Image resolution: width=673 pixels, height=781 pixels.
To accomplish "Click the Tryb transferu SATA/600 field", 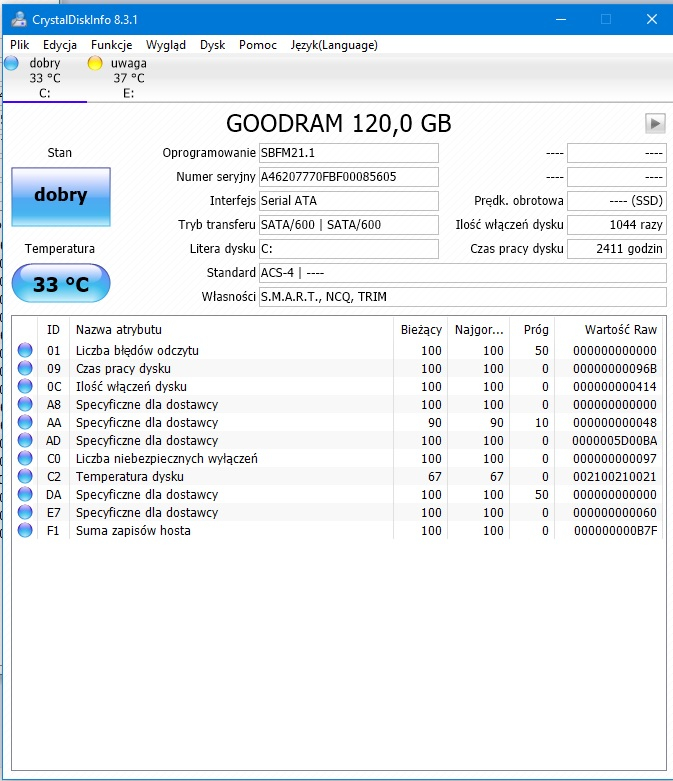I will click(x=349, y=225).
